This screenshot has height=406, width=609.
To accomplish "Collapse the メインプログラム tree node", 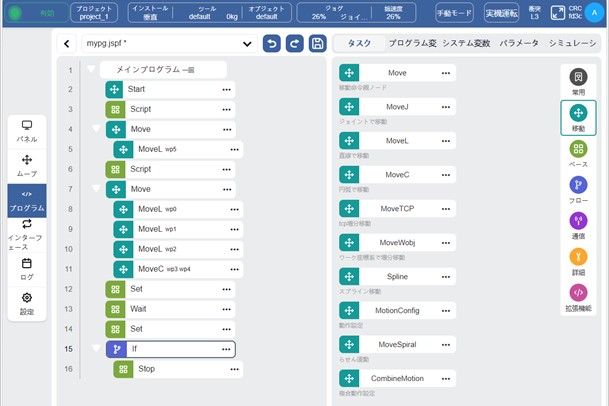I will 92,69.
